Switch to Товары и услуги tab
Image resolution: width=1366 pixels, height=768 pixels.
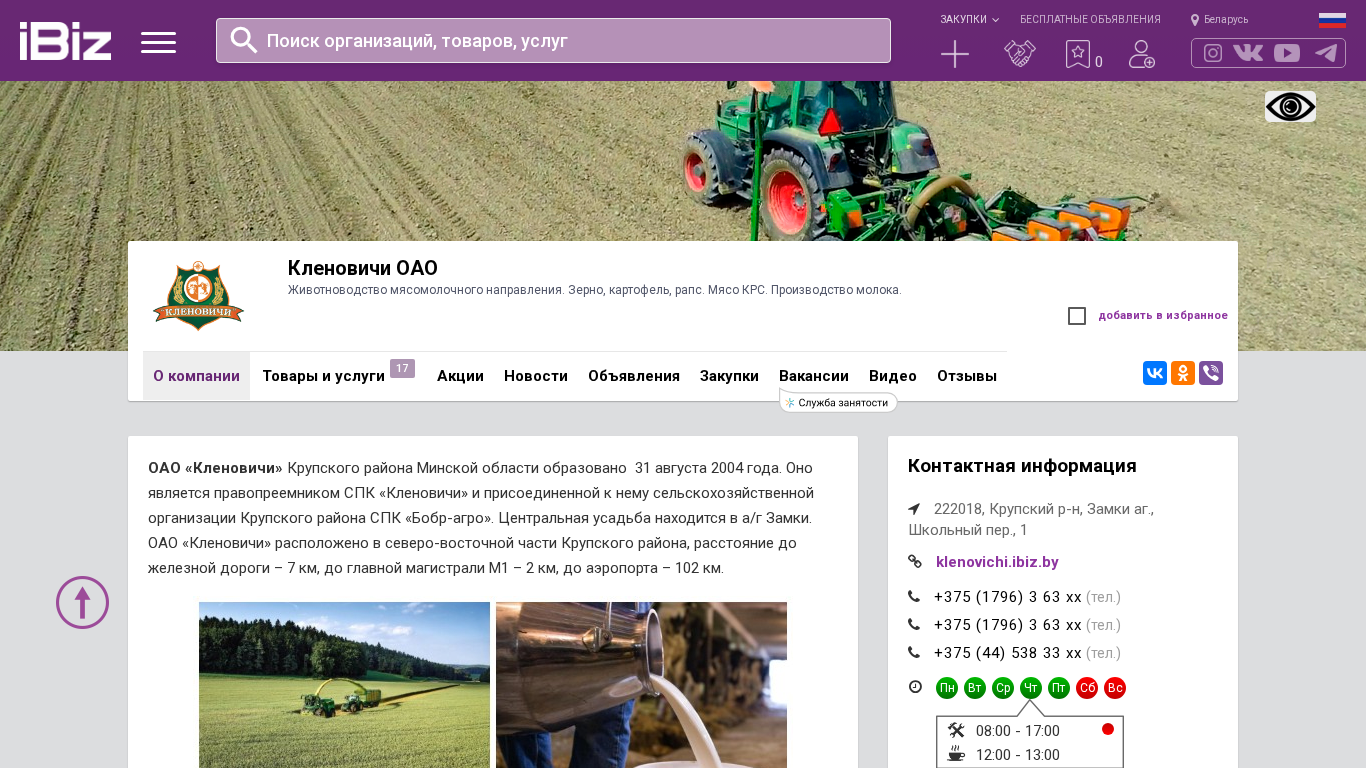tap(323, 376)
